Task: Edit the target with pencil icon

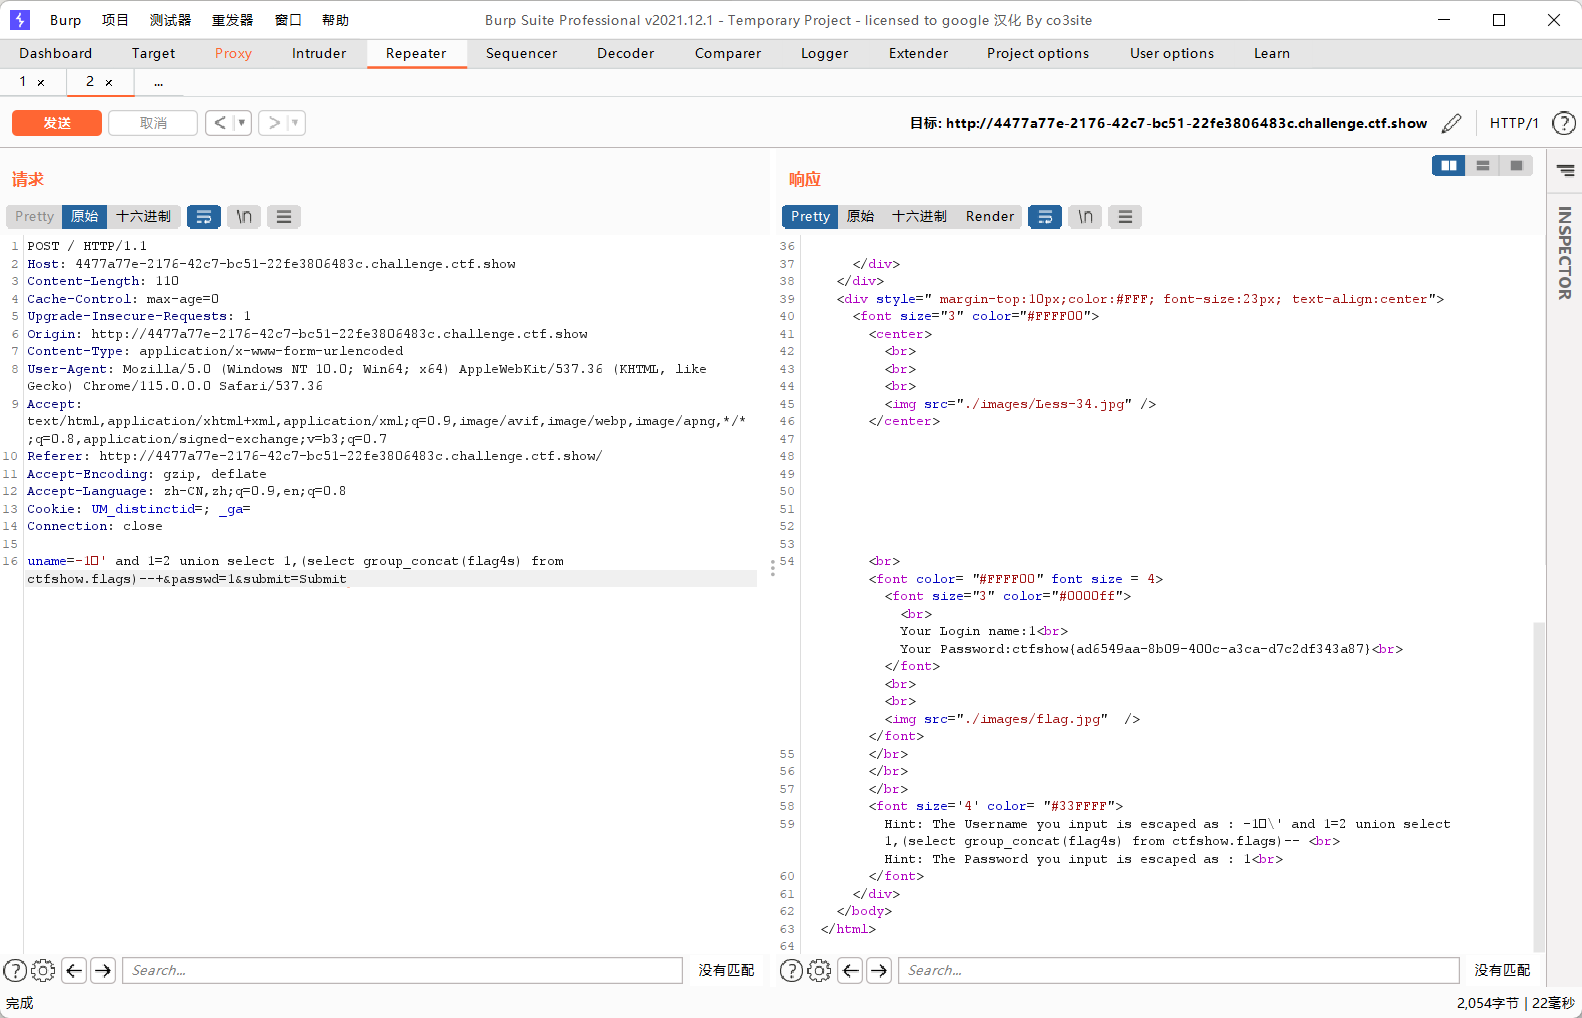Action: (x=1452, y=123)
